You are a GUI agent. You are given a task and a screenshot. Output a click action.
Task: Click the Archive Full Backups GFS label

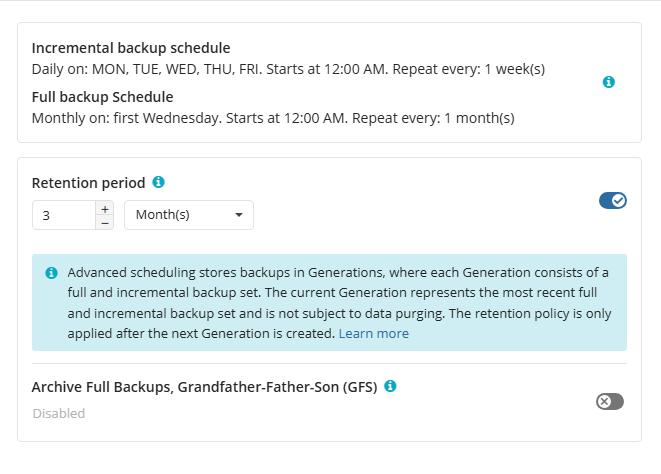(204, 386)
